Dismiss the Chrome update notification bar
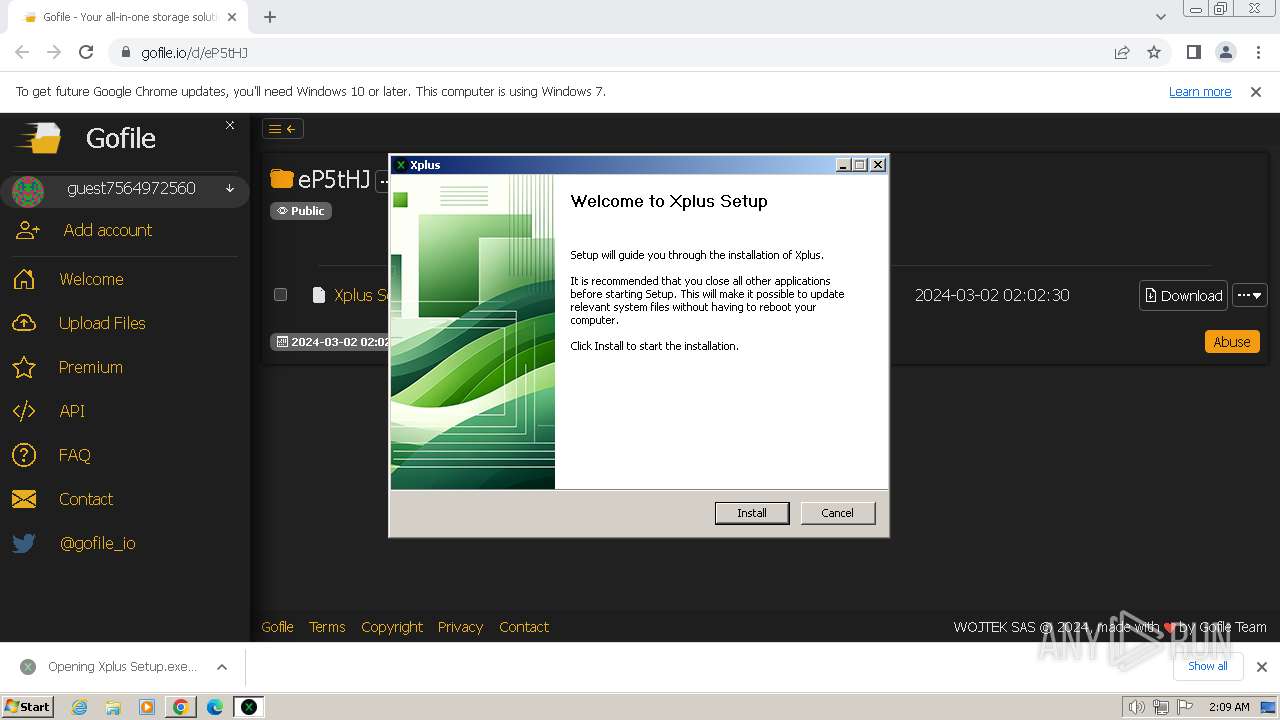Image resolution: width=1280 pixels, height=720 pixels. click(1256, 91)
